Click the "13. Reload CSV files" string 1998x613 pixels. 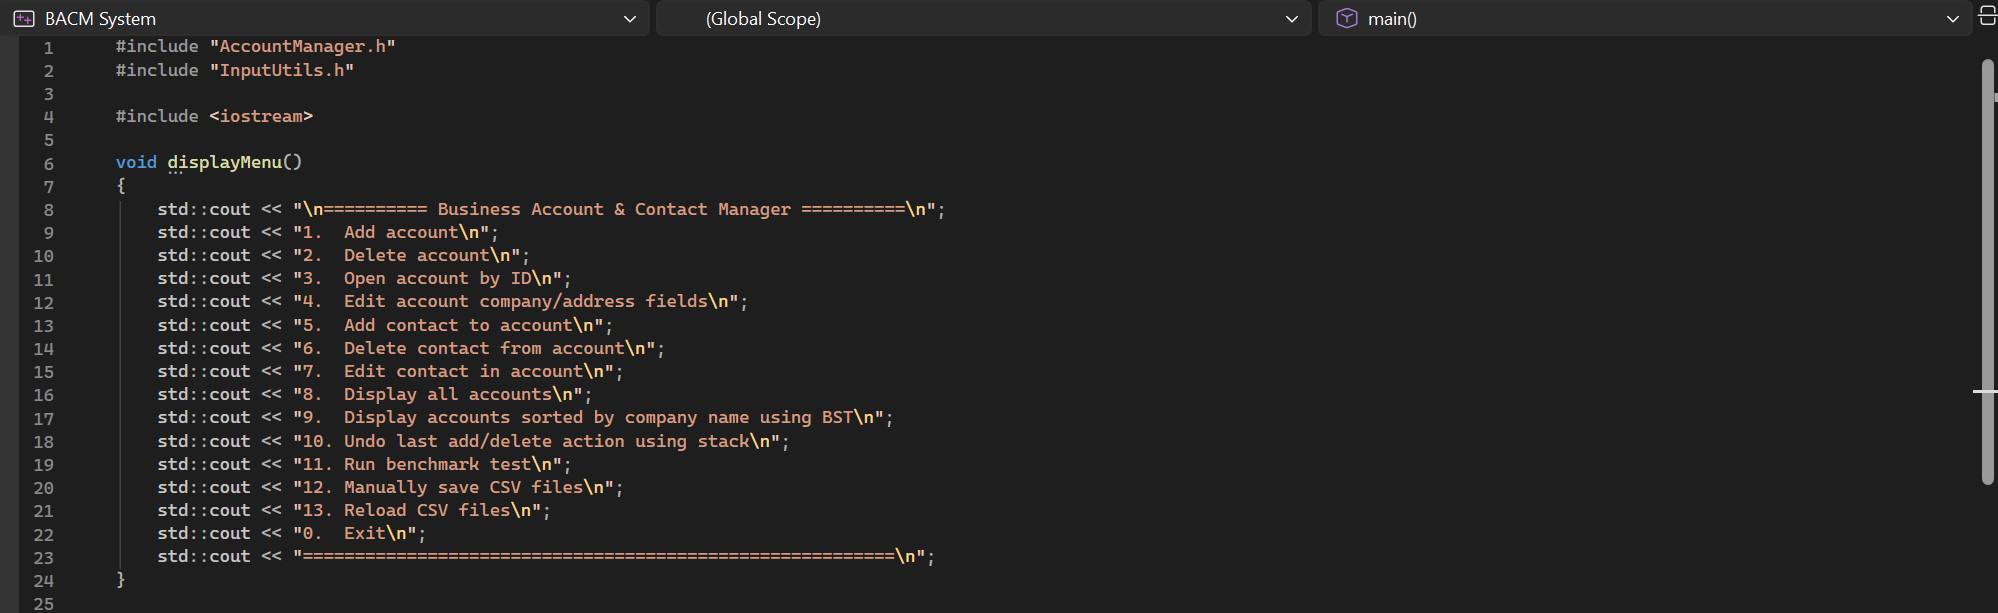[x=417, y=510]
